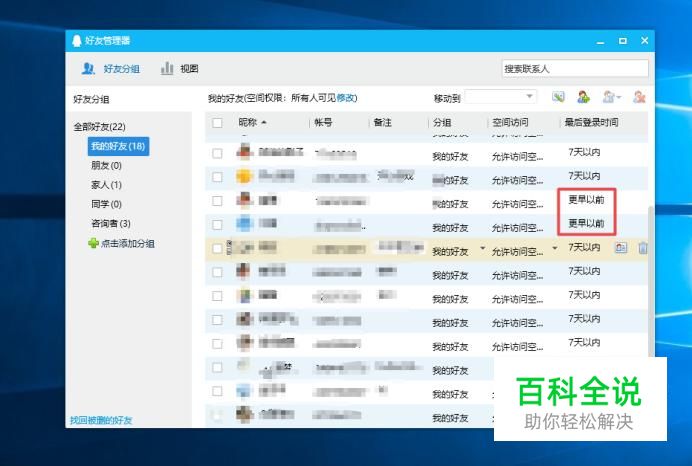Minimize the 好友管理器 window
The height and width of the screenshot is (466, 692).
[600, 41]
